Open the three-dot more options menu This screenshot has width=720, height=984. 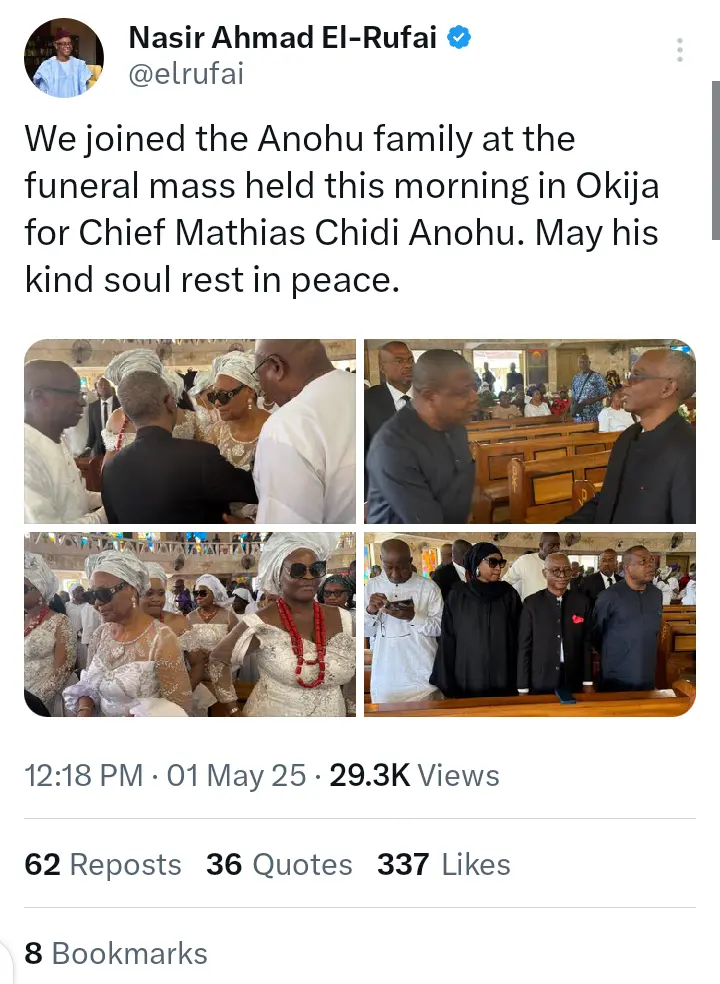click(x=679, y=50)
